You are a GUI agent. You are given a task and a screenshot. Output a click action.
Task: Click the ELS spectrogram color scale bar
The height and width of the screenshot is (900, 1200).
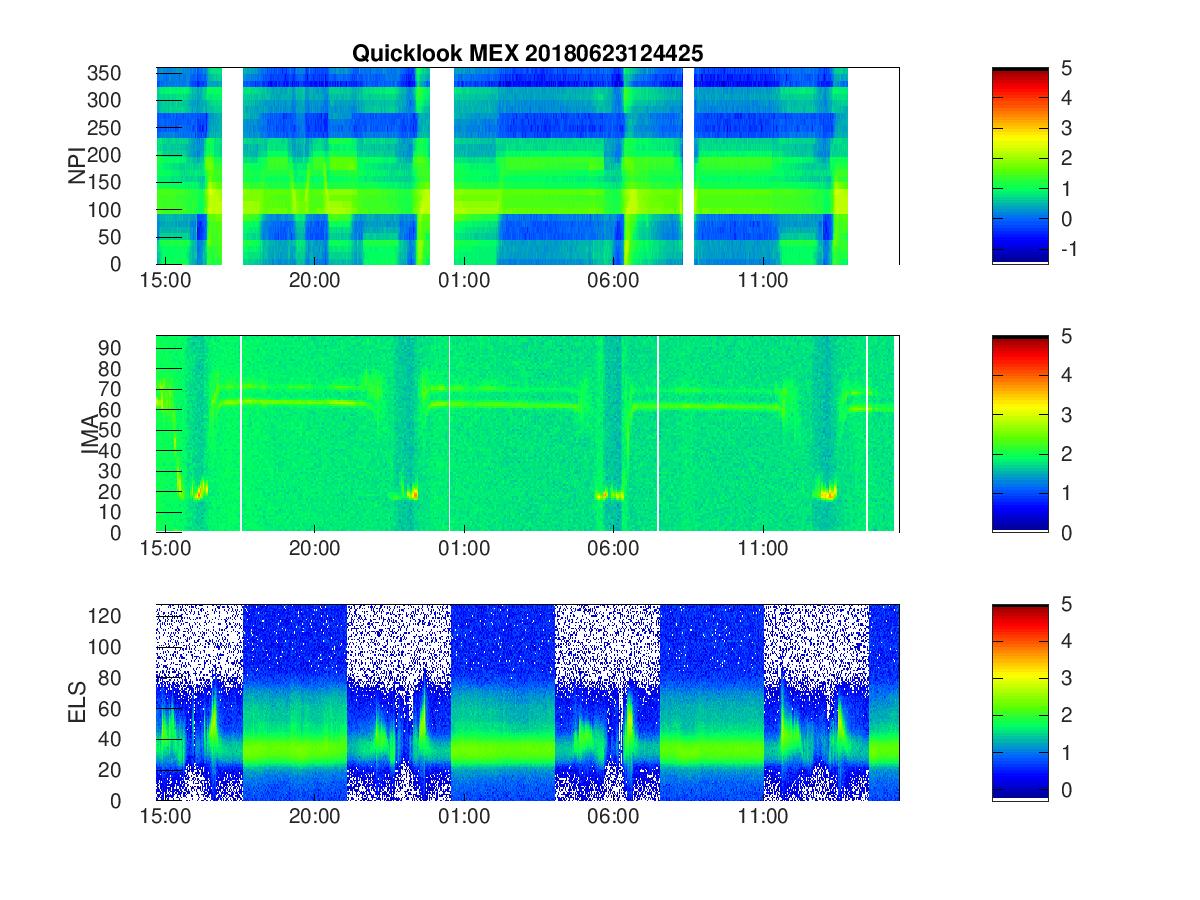tap(1020, 702)
